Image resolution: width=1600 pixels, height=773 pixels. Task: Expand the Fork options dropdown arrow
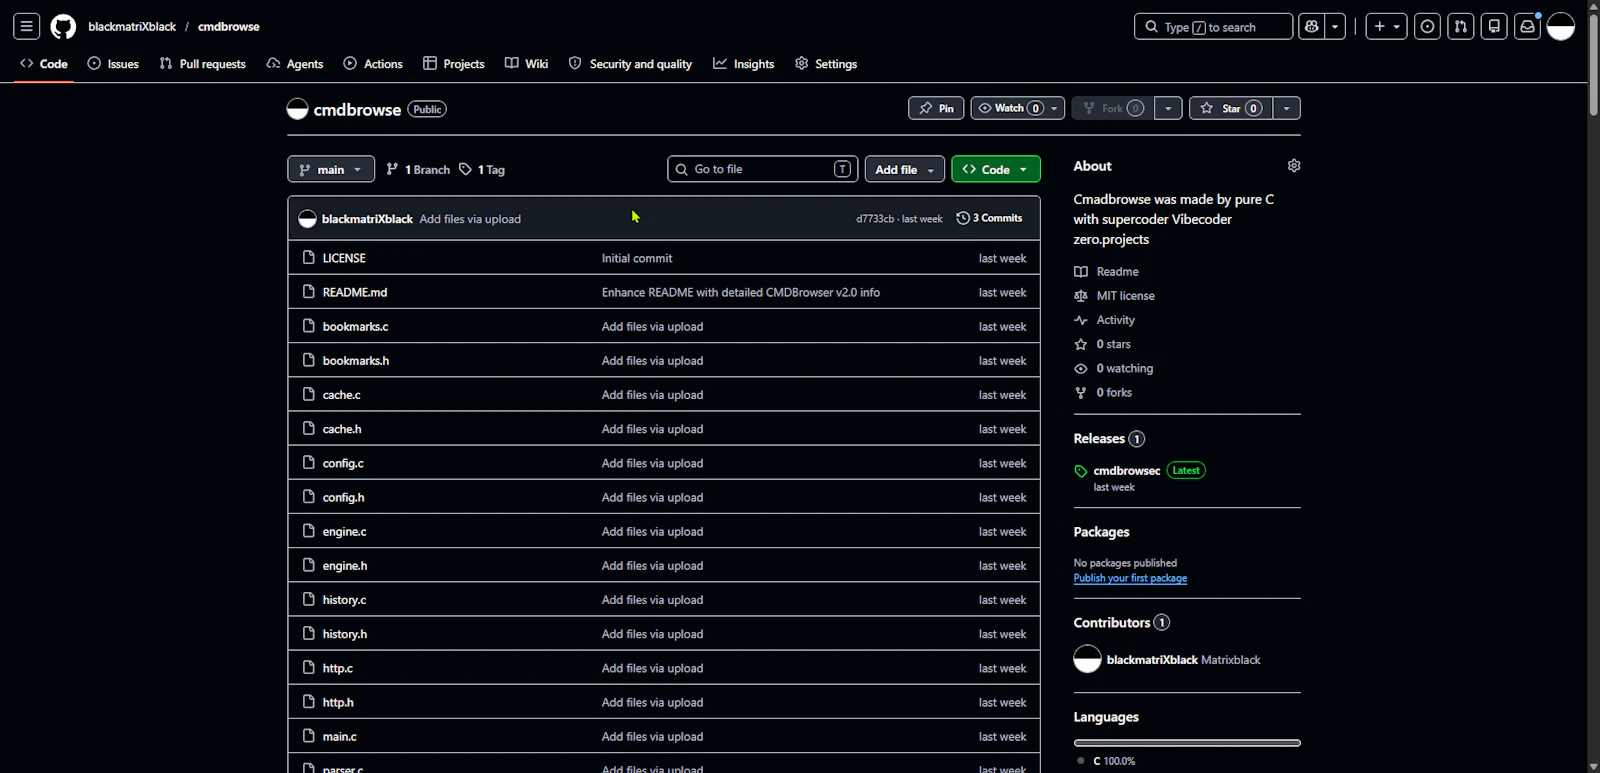coord(1168,108)
